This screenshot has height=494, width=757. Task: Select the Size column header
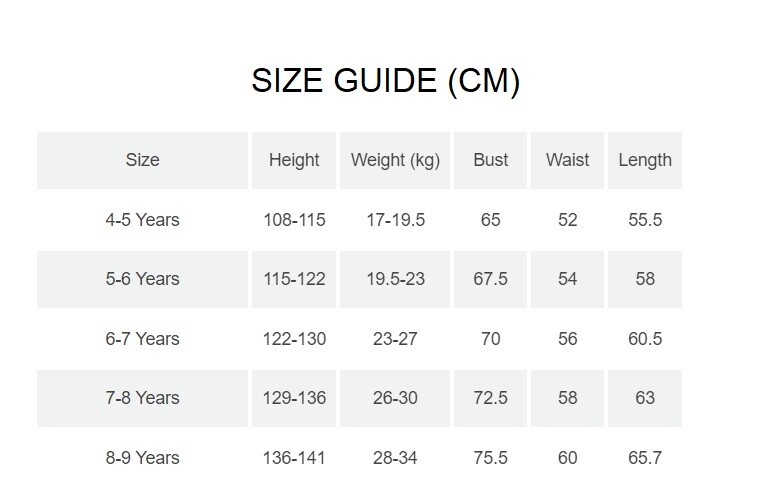[142, 160]
